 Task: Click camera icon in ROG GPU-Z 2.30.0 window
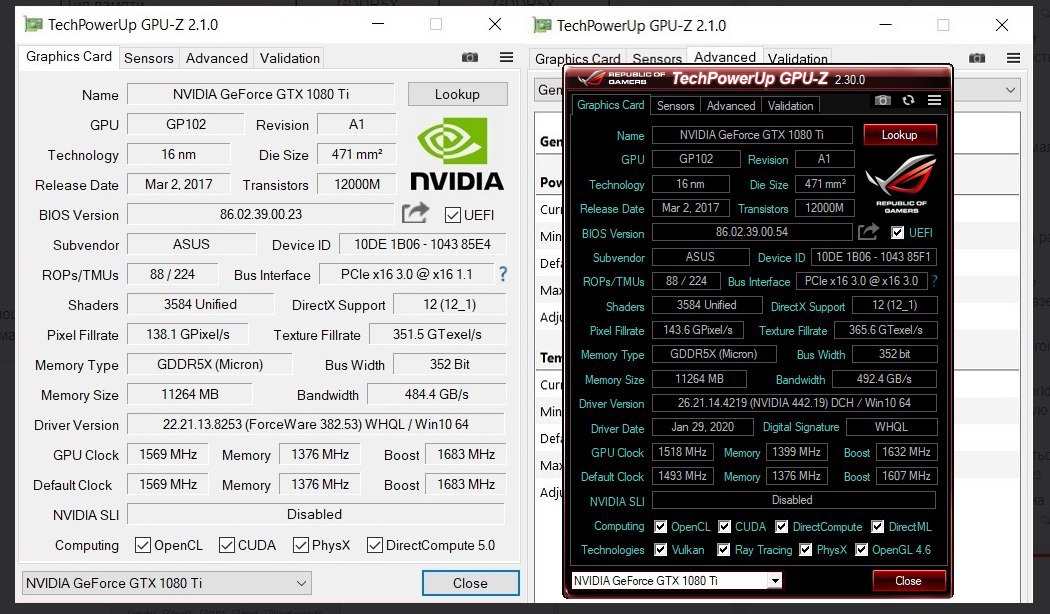(x=883, y=100)
